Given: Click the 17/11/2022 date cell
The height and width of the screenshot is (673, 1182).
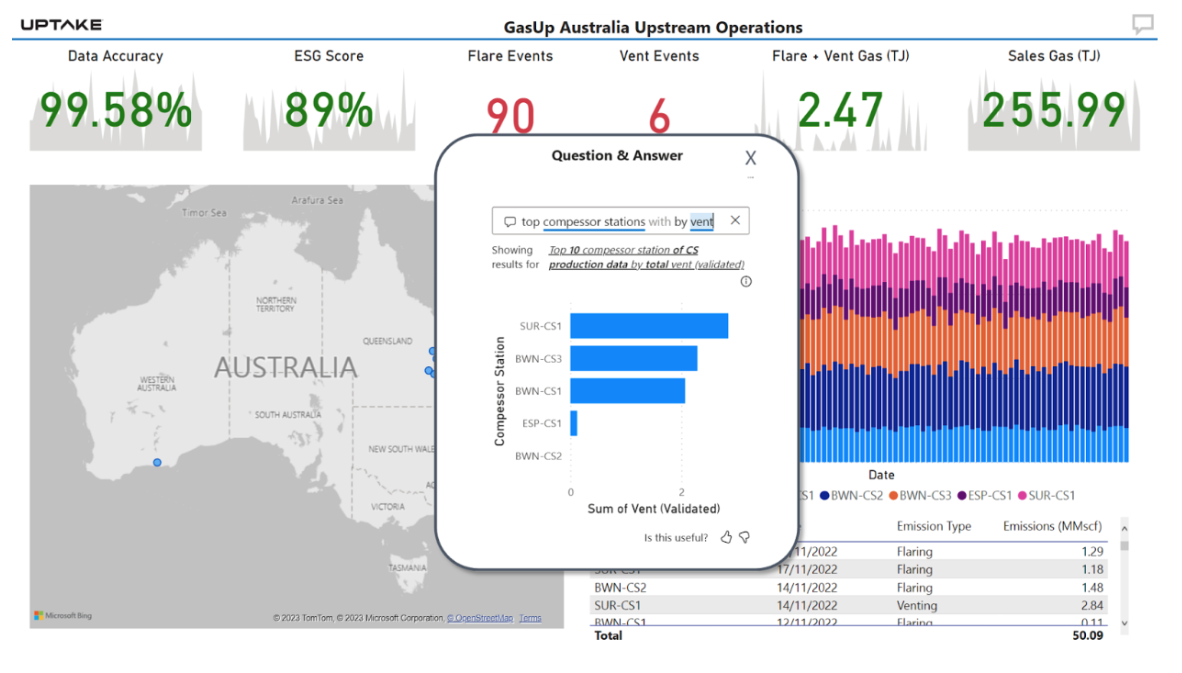Looking at the screenshot, I should point(807,570).
